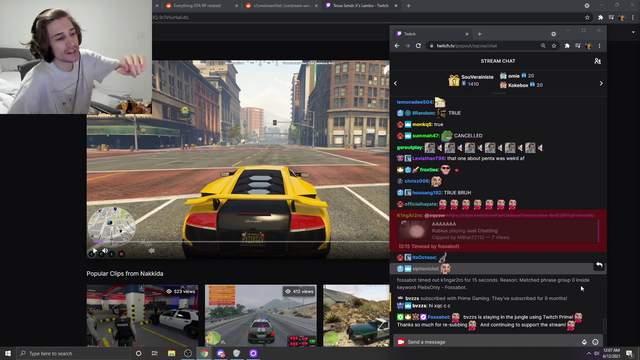This screenshot has width=640, height=360.
Task: Click the profile avatar in chat popout toolbar
Action: [x=588, y=46]
